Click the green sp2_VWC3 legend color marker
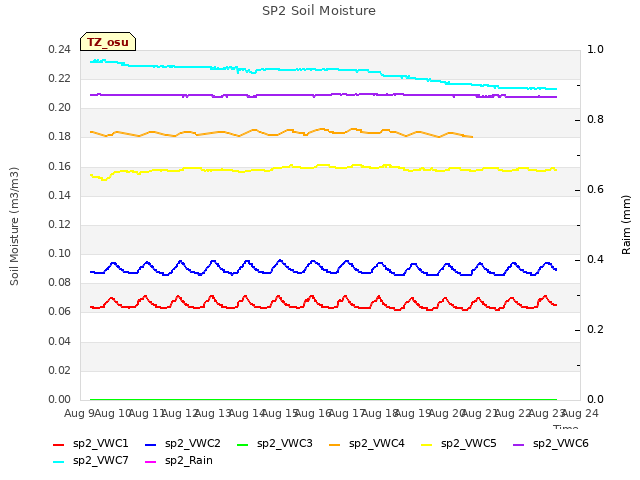The width and height of the screenshot is (640, 480). (243, 444)
